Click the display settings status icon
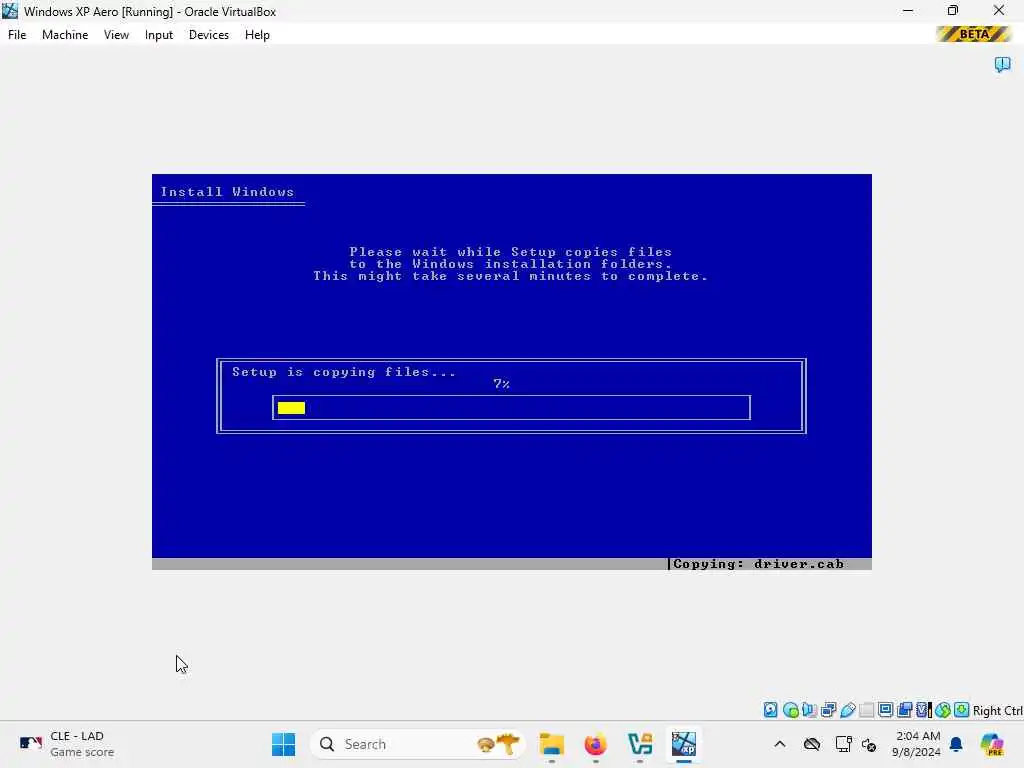The height and width of the screenshot is (768, 1024). coord(886,710)
